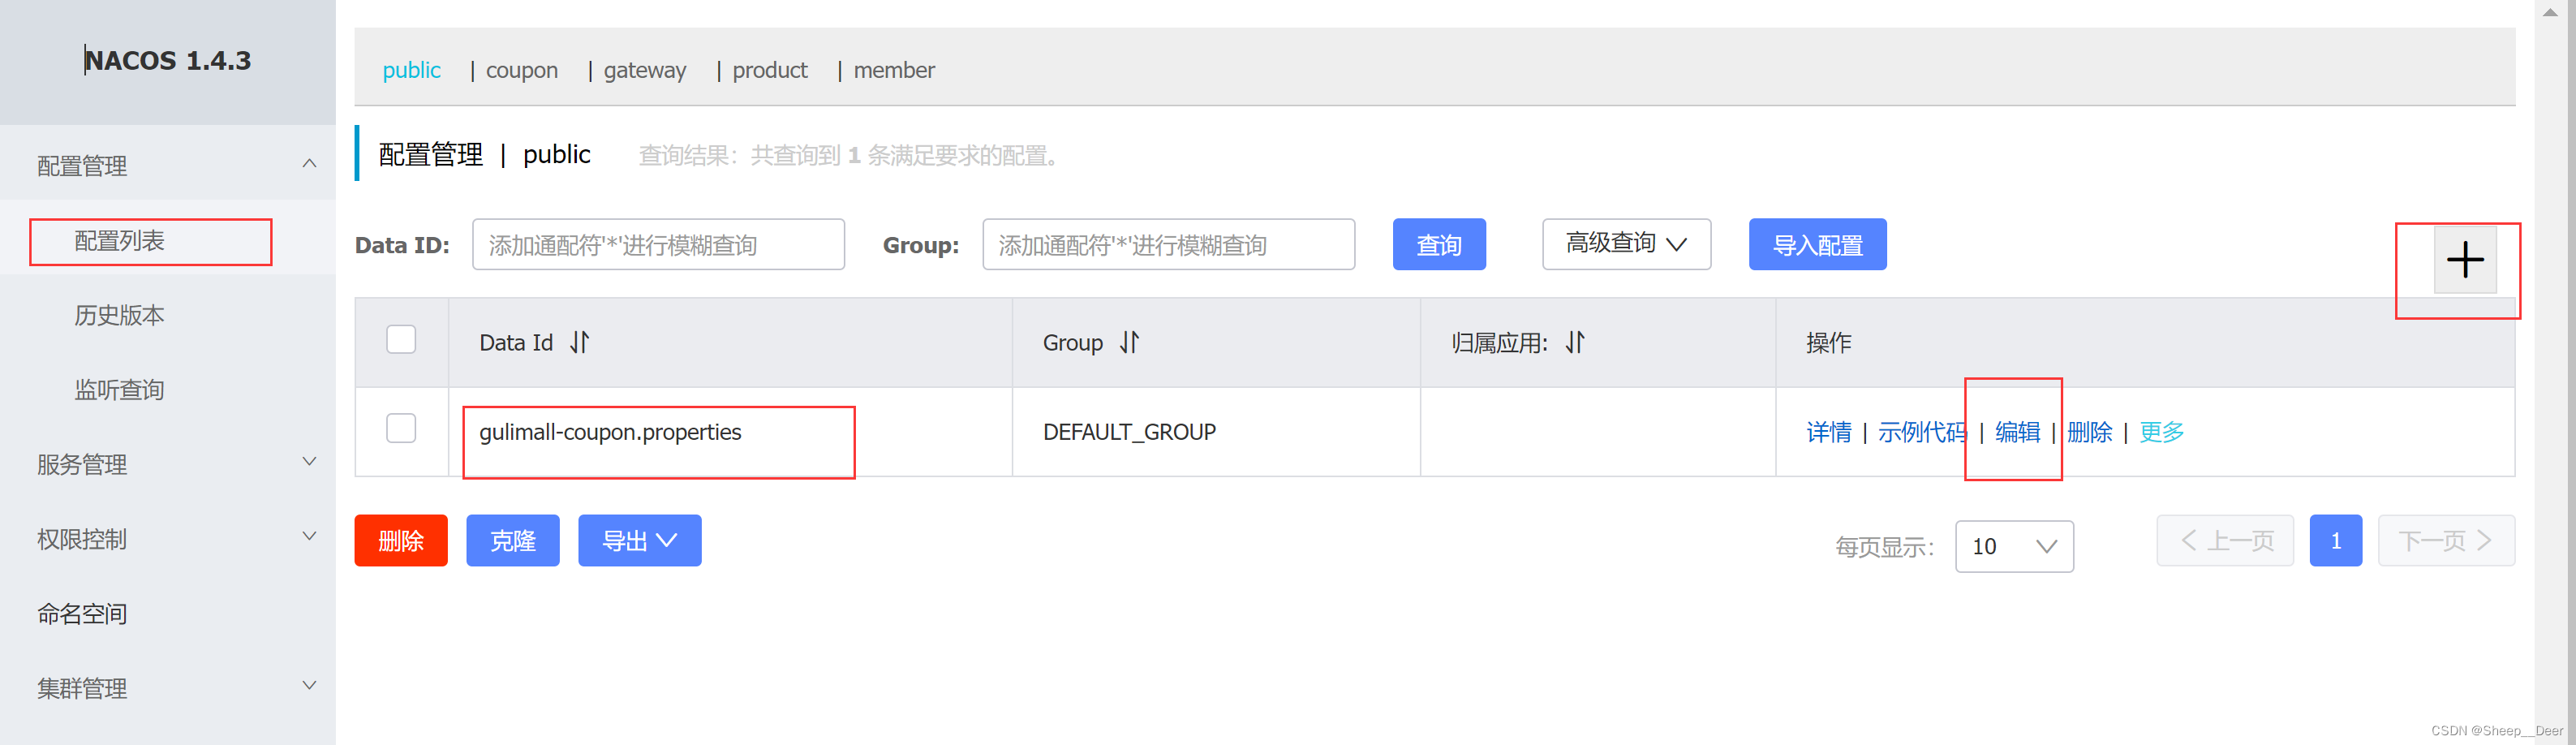The height and width of the screenshot is (745, 2576).
Task: Switch to the product namespace tab
Action: [770, 70]
